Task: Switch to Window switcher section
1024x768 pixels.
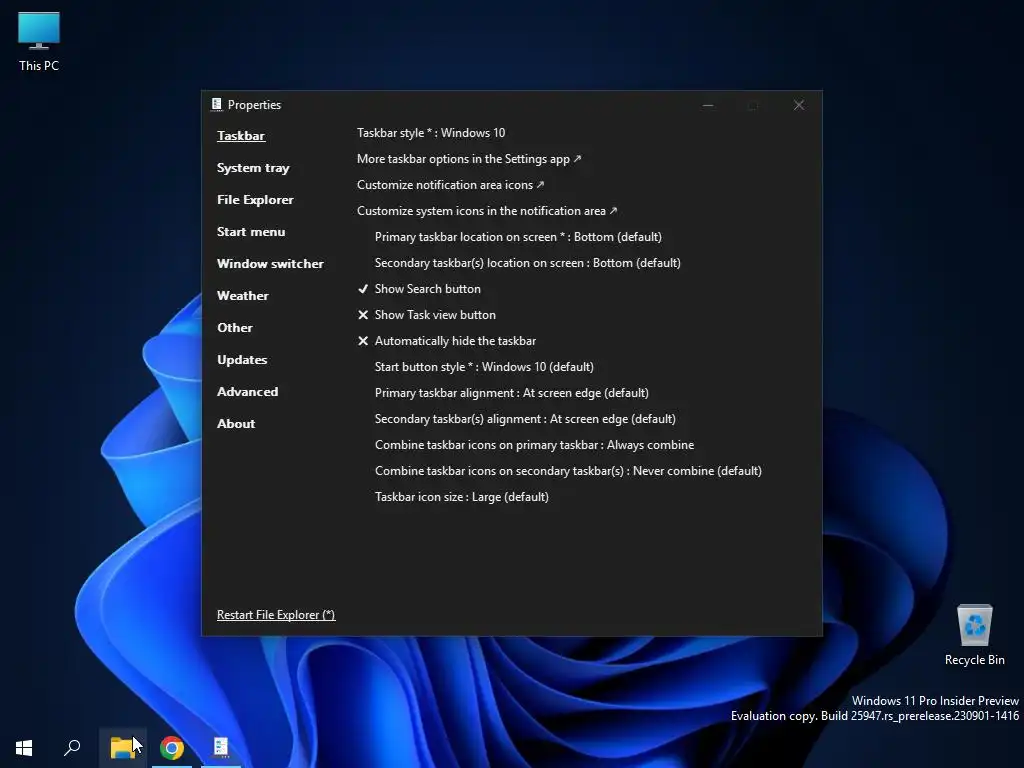Action: click(x=270, y=264)
